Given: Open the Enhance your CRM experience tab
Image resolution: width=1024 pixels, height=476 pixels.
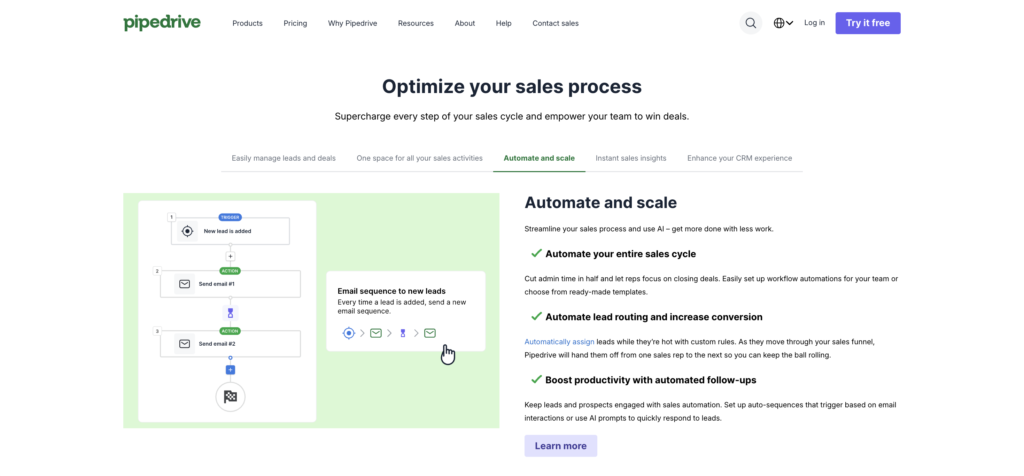Looking at the screenshot, I should pos(739,158).
